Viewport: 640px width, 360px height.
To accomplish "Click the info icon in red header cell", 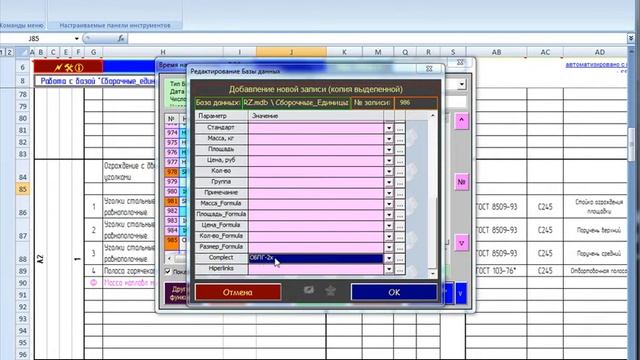I will [79, 67].
